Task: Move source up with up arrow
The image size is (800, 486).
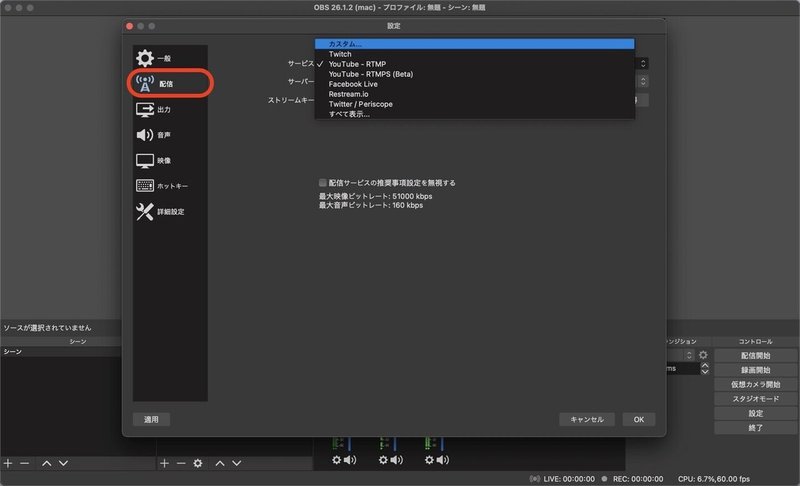Action: [220, 463]
